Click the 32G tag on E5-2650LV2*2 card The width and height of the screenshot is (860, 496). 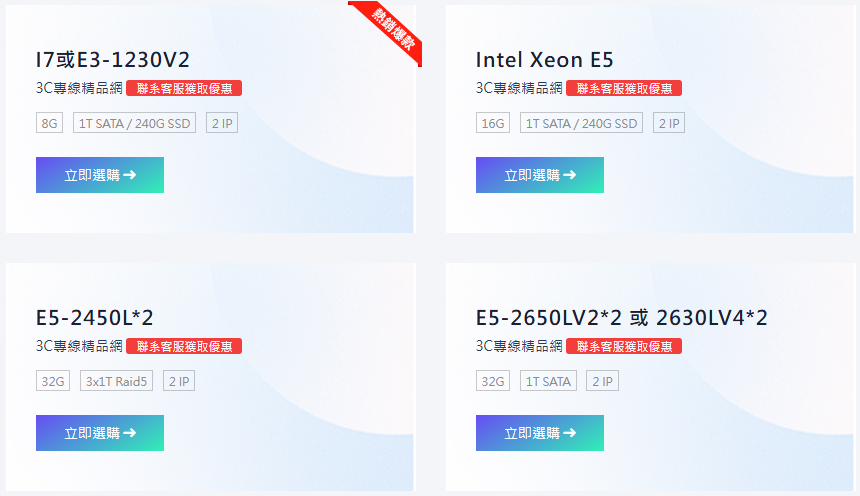click(x=493, y=382)
